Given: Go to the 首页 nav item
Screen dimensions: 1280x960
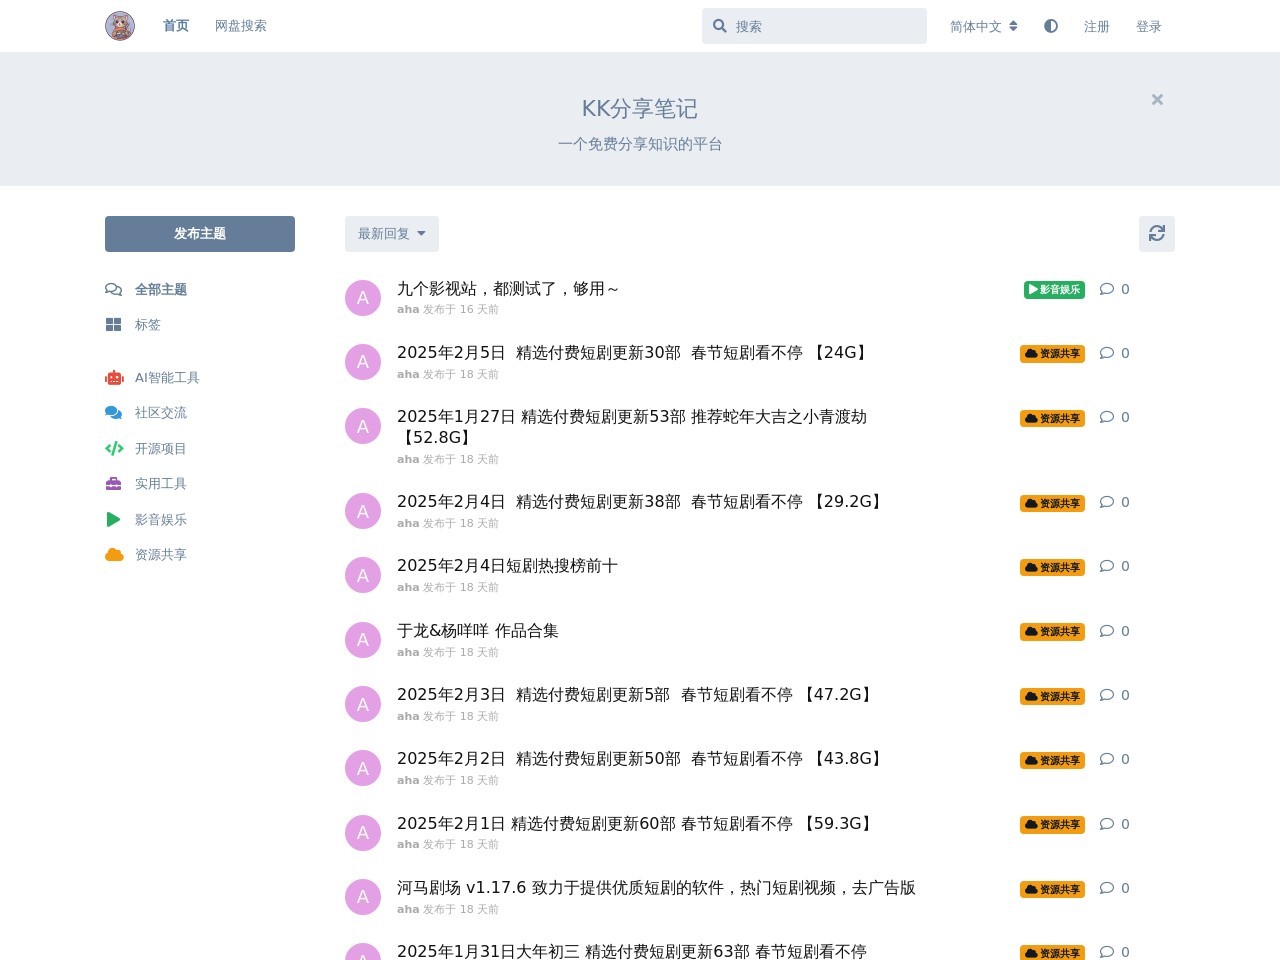Looking at the screenshot, I should tap(176, 26).
